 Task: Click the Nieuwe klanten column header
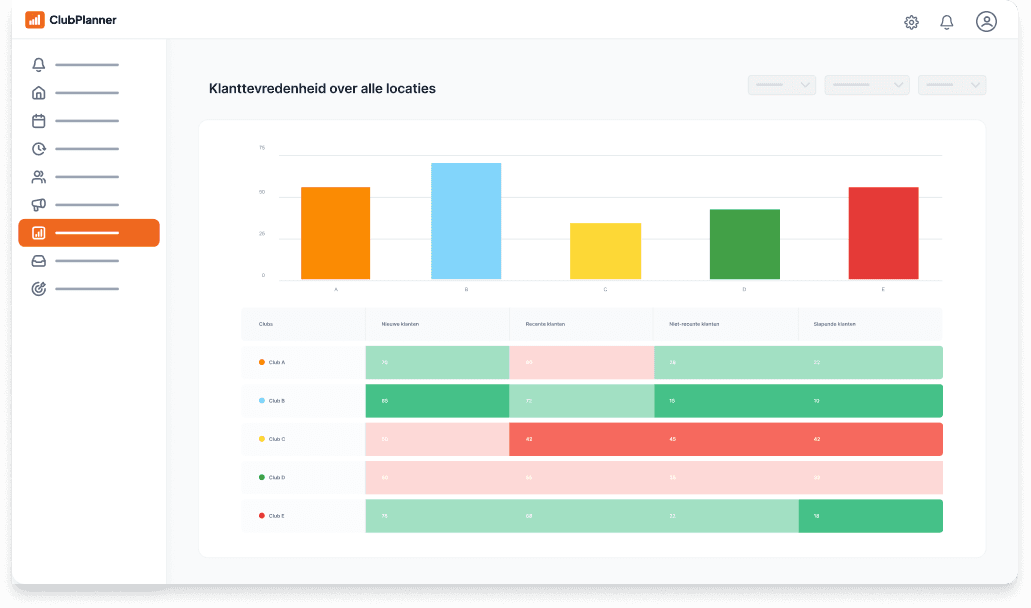pos(400,324)
